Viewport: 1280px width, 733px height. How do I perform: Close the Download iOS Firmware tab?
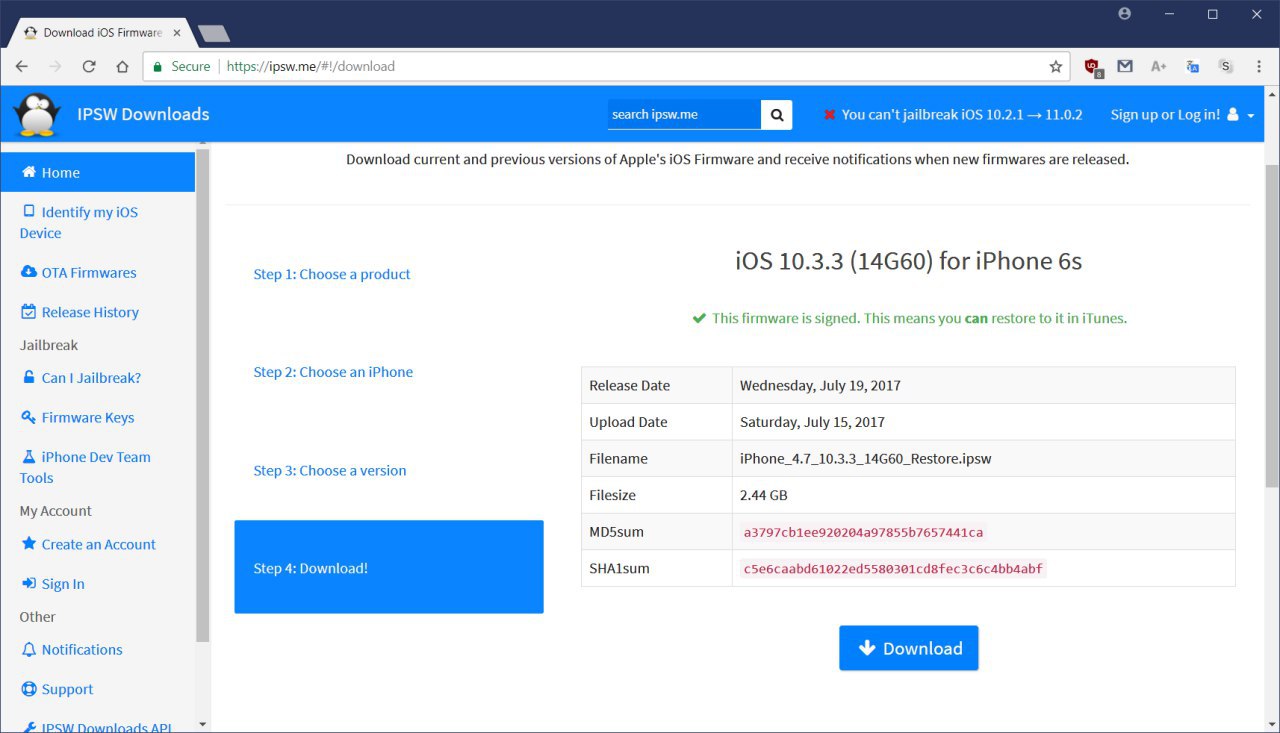177,33
